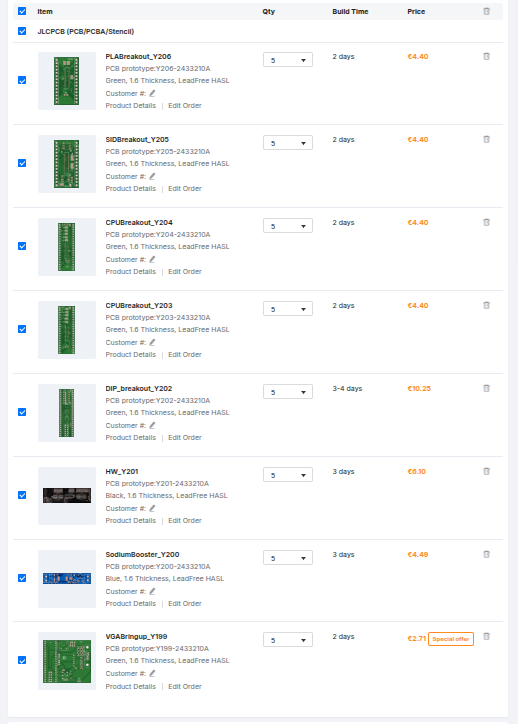Click Edit Order for HW_Y201
Viewport: 518px width, 724px height.
[x=185, y=520]
